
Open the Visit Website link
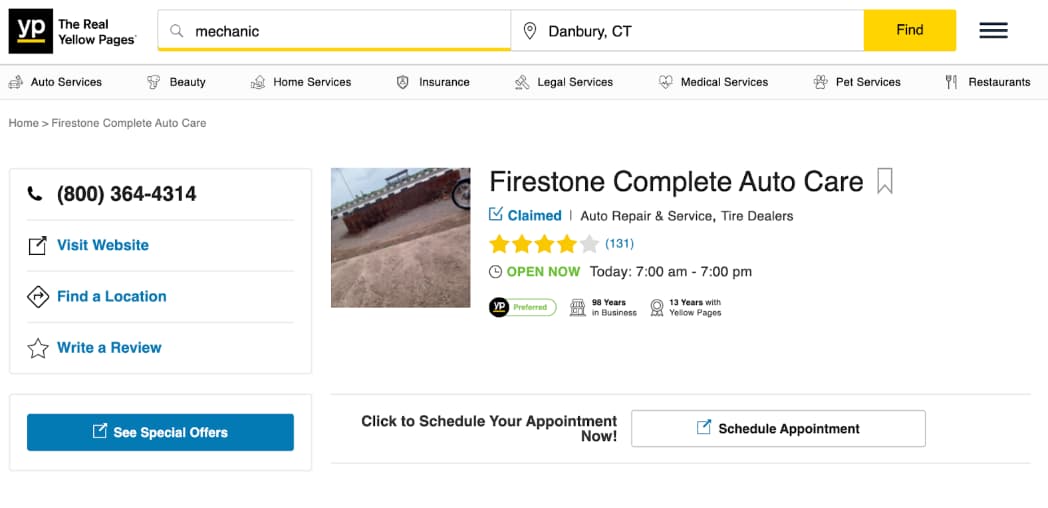click(x=103, y=245)
